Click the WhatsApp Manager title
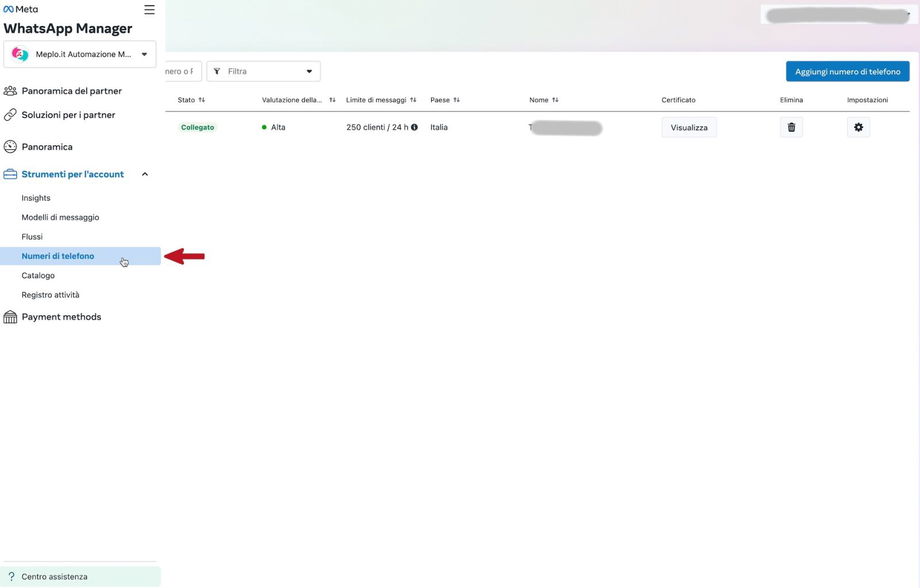The image size is (920, 588). pyautogui.click(x=67, y=29)
